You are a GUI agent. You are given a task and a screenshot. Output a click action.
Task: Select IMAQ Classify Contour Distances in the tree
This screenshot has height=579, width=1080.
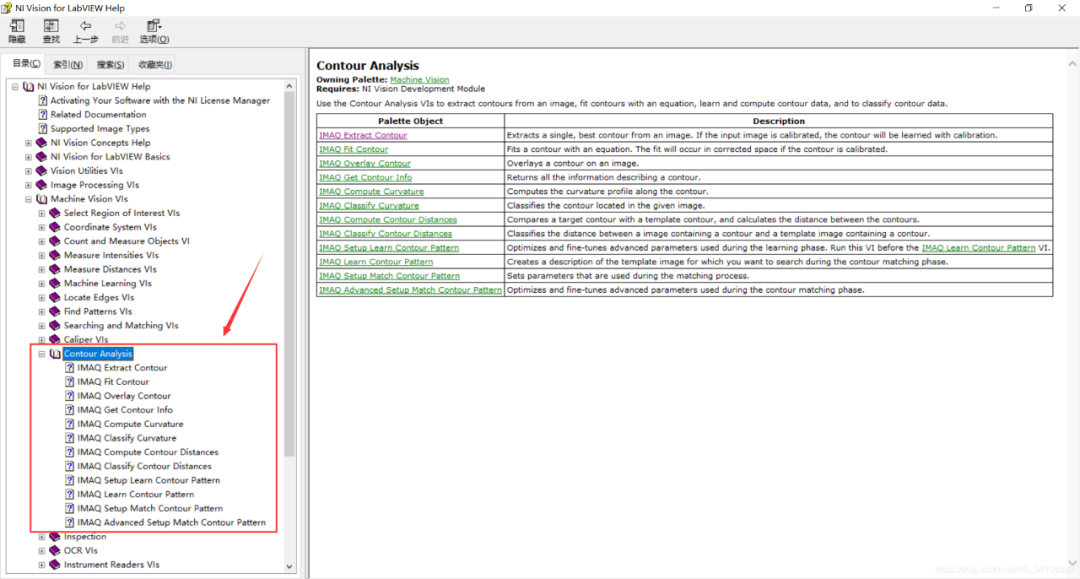145,466
